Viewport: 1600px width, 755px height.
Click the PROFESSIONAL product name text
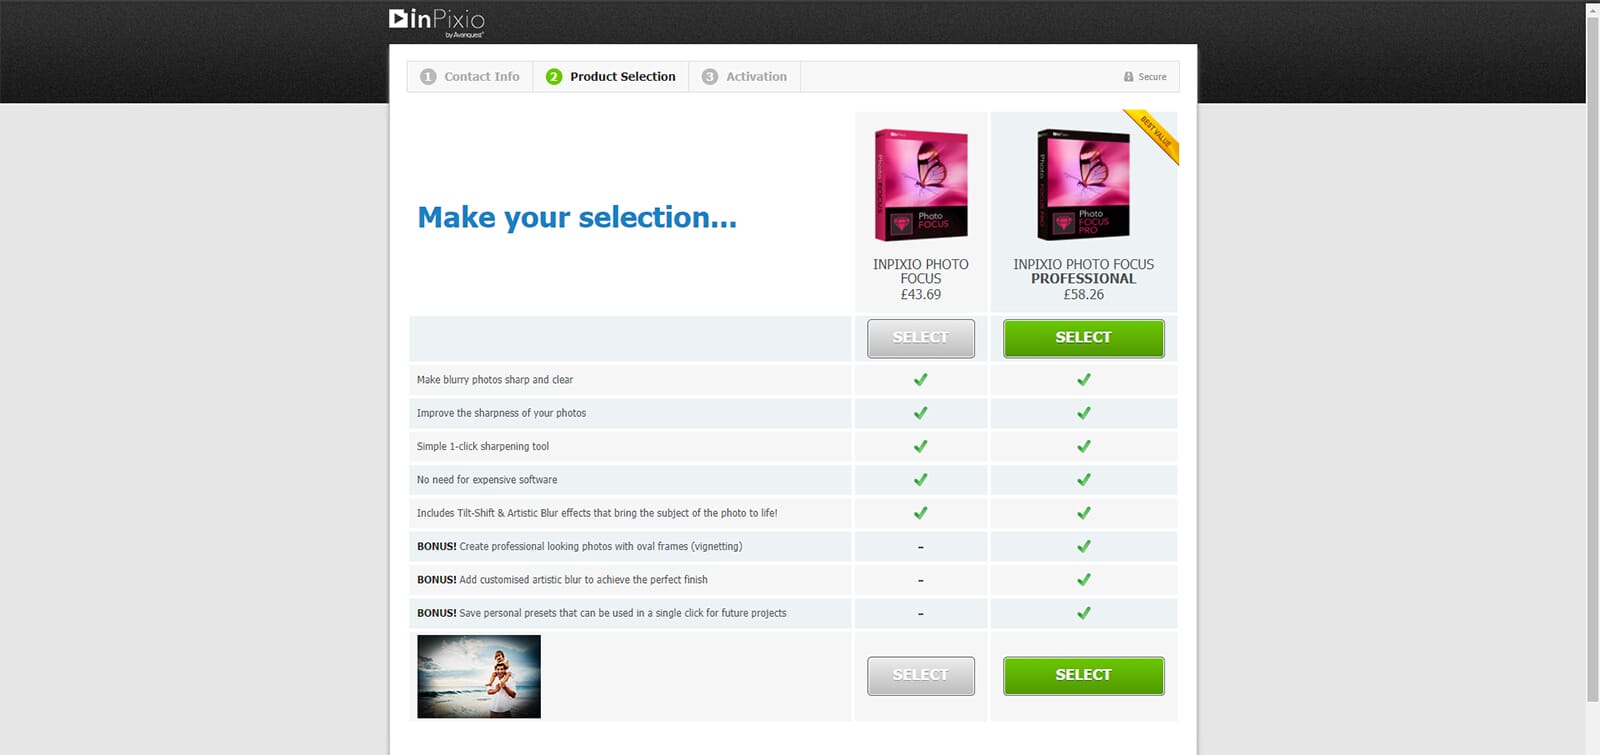1083,279
